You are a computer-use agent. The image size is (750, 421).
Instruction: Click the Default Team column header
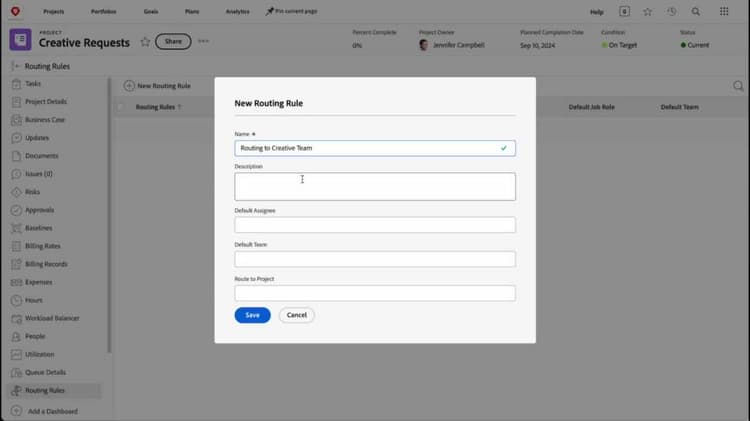pos(679,107)
